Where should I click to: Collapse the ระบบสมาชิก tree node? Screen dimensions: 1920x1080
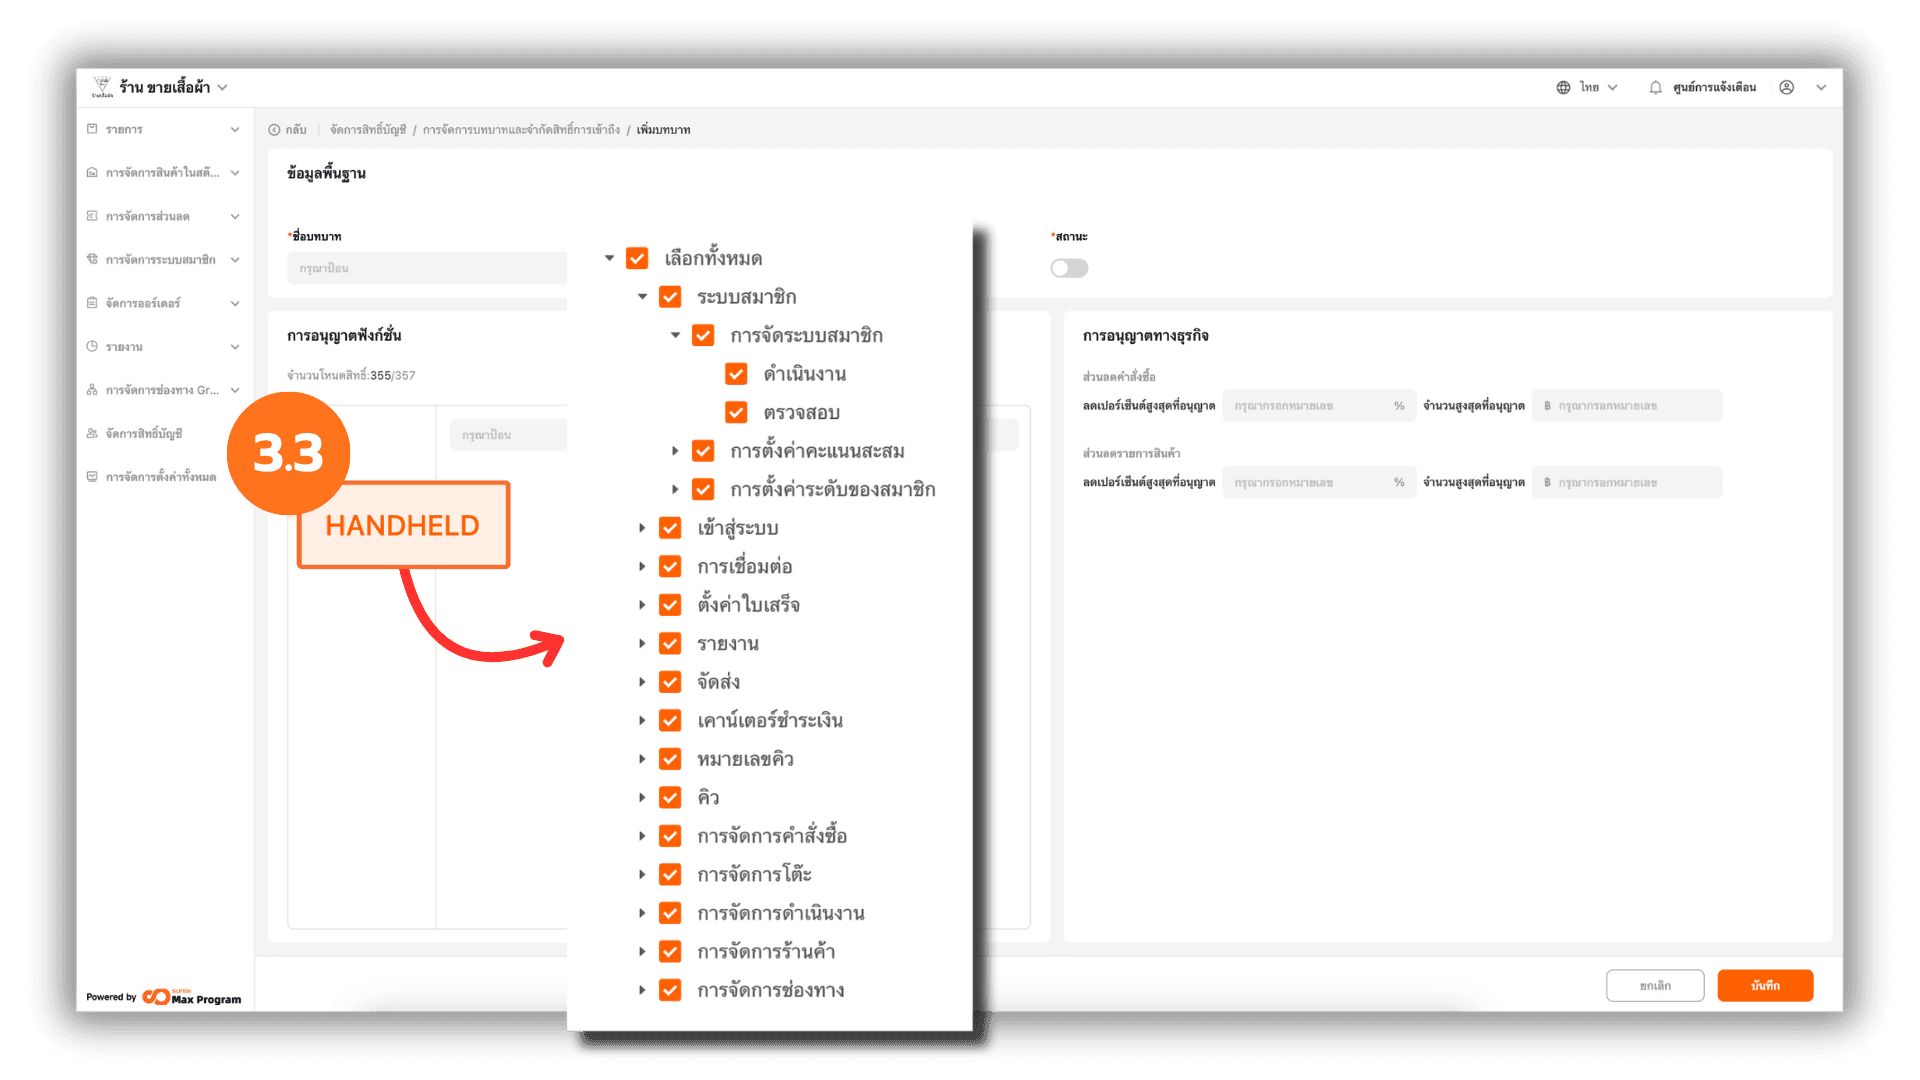tap(642, 297)
